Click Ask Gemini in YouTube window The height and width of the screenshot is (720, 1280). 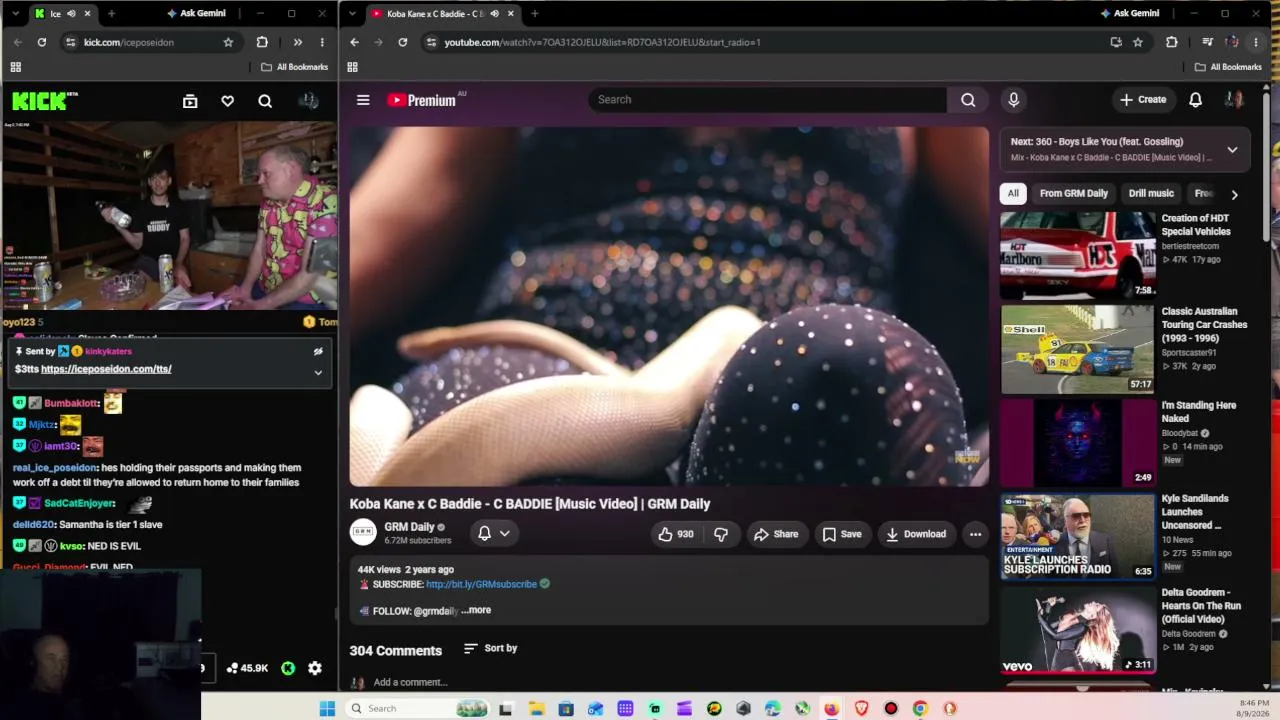click(1130, 14)
